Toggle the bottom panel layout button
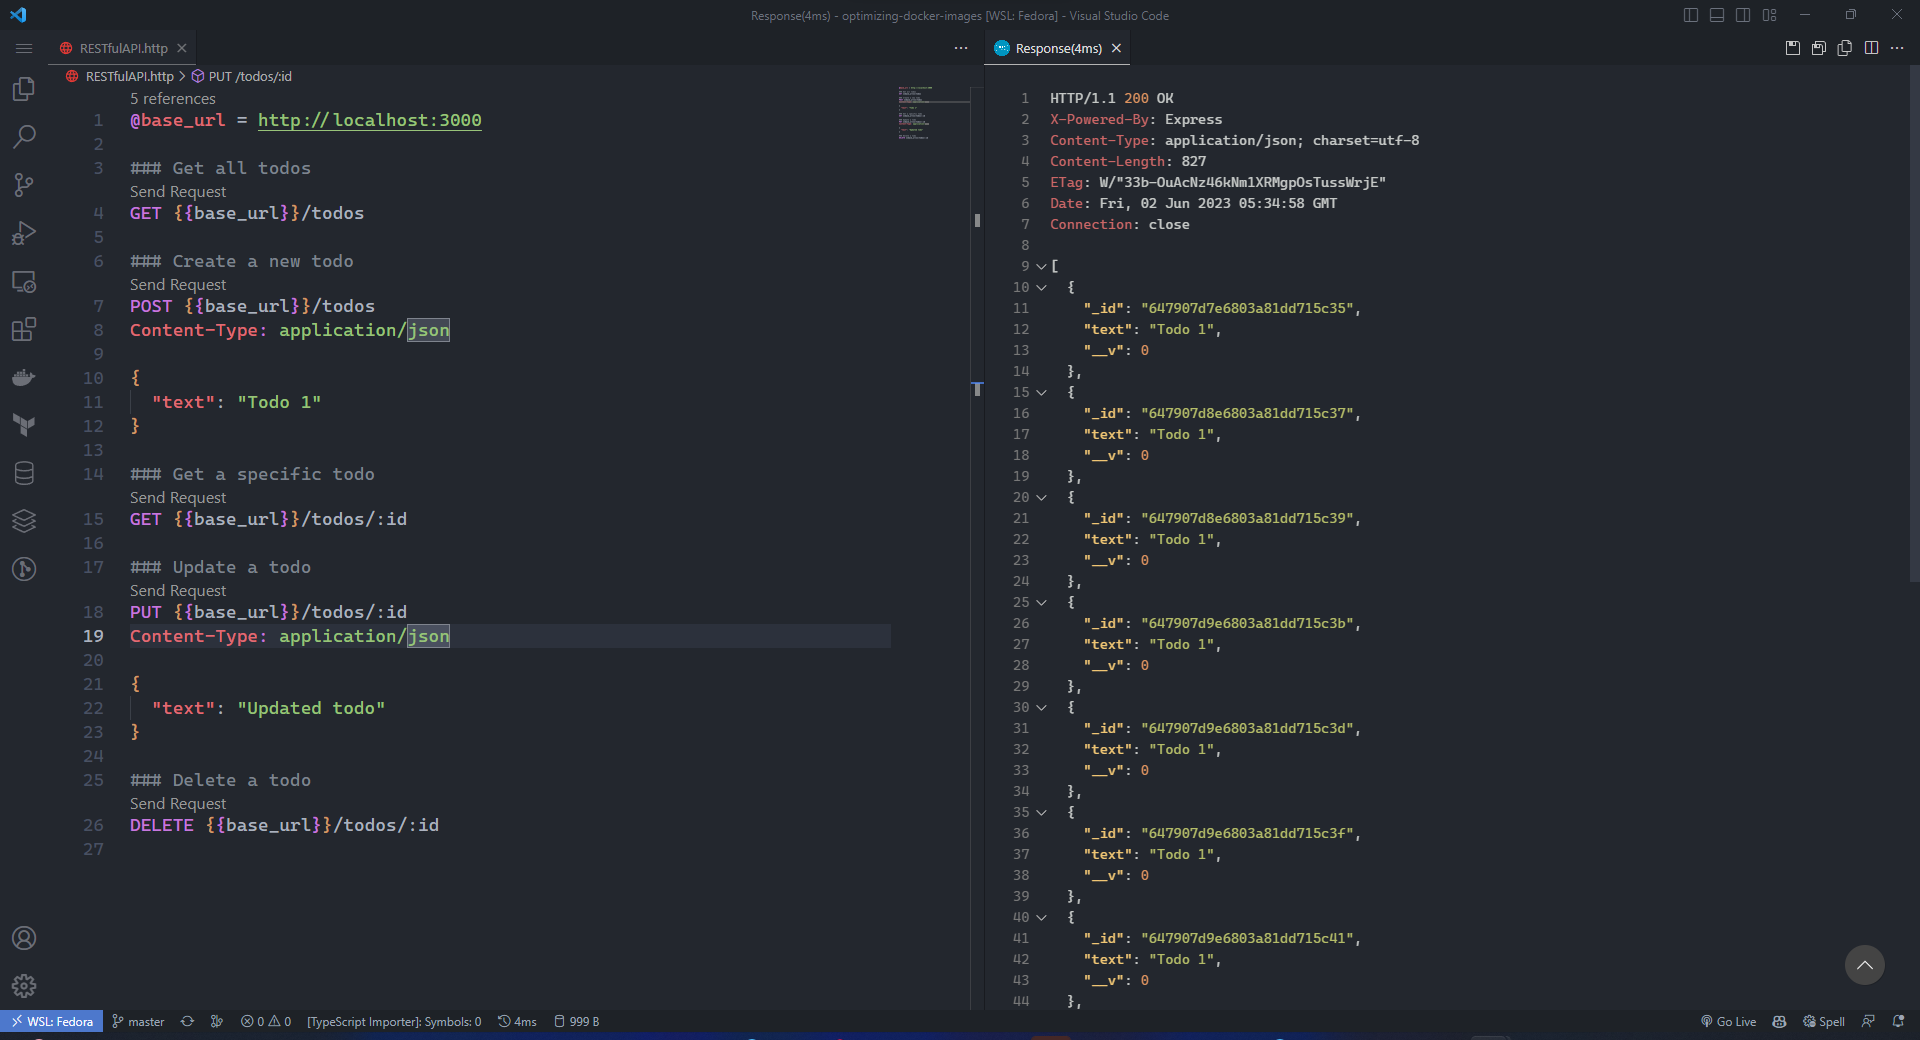The image size is (1920, 1040). point(1717,15)
